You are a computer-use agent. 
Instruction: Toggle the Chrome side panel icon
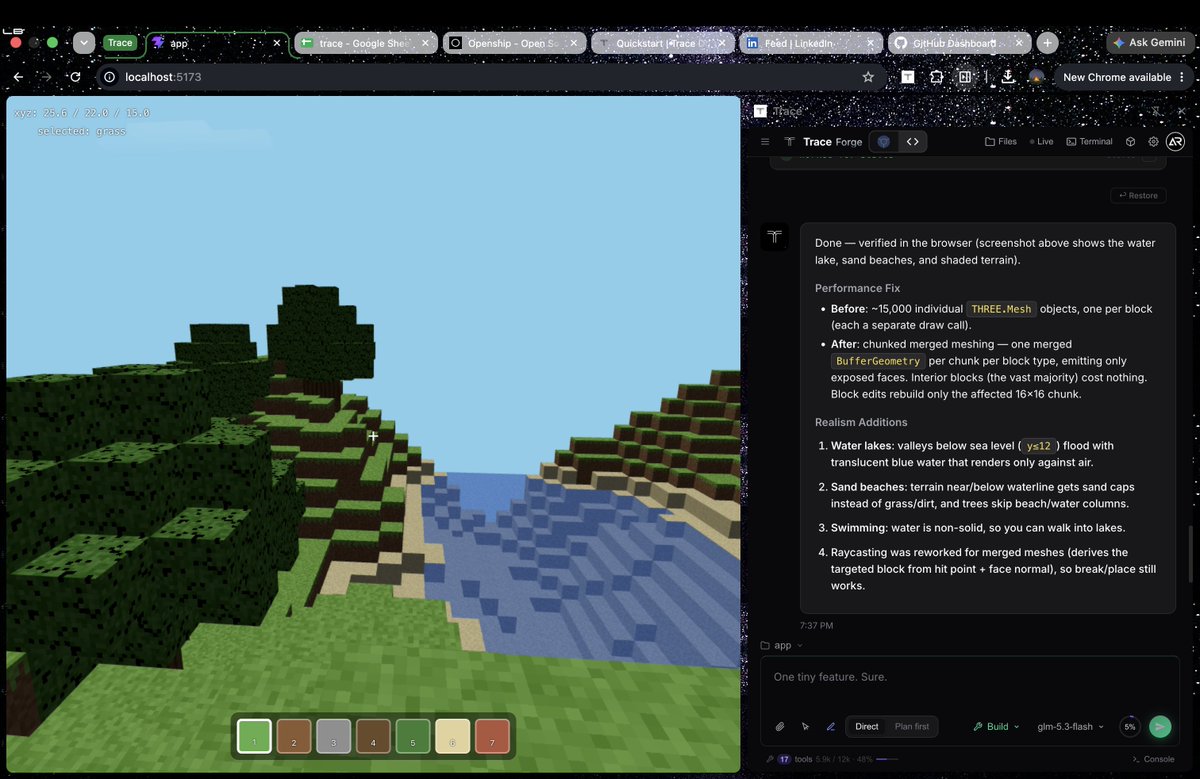(x=965, y=77)
